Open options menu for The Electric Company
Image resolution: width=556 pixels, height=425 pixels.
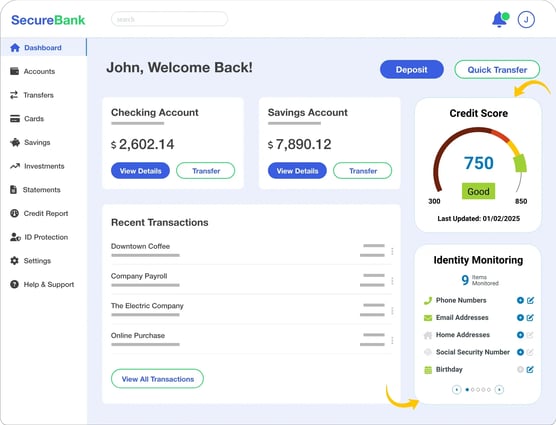pyautogui.click(x=392, y=311)
